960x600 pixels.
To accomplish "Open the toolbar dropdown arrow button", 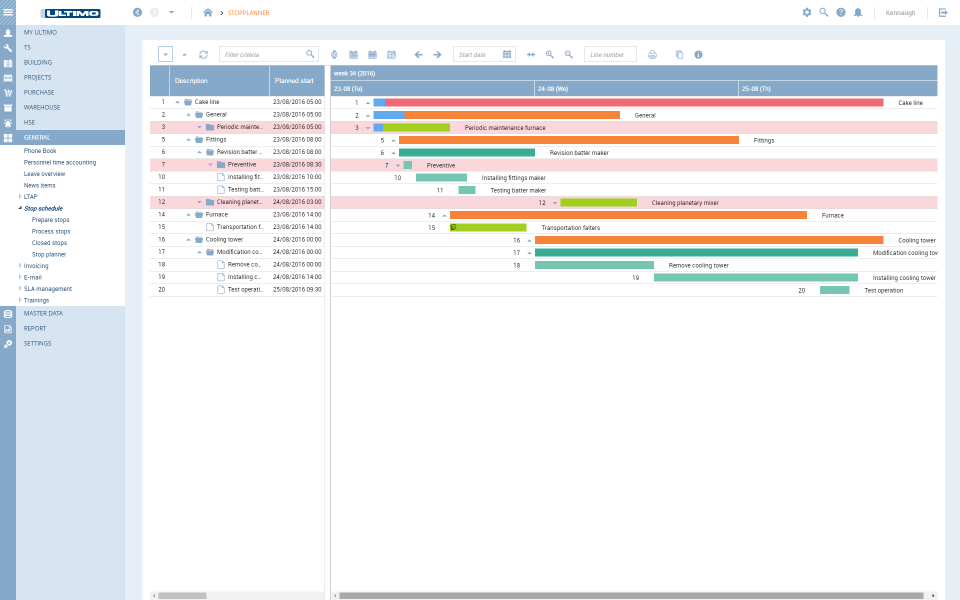I will pos(165,54).
